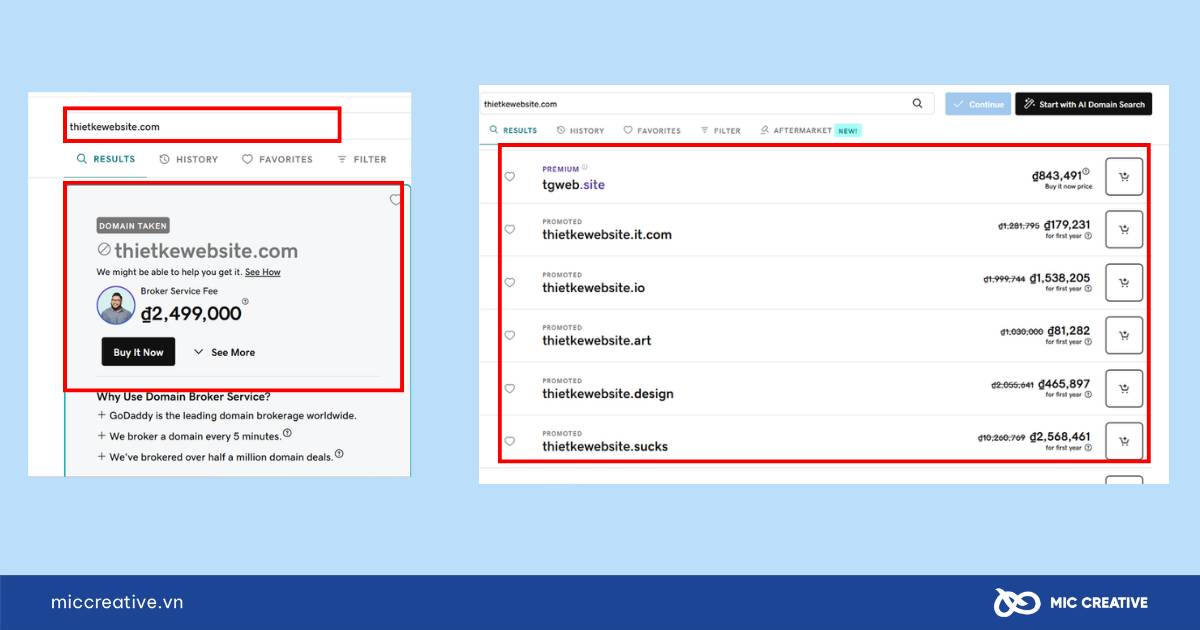Screen dimensions: 1200x630
Task: Switch to the HISTORY tab in the suggestions panel
Action: tap(581, 131)
